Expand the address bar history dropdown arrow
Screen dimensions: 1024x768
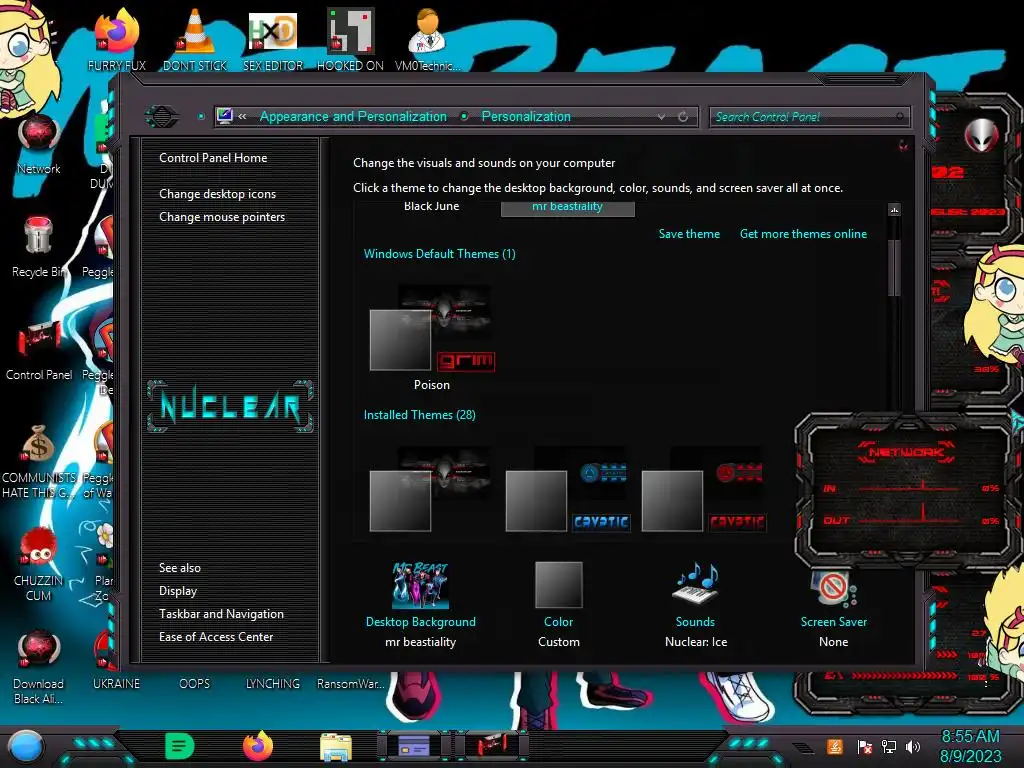coord(662,117)
